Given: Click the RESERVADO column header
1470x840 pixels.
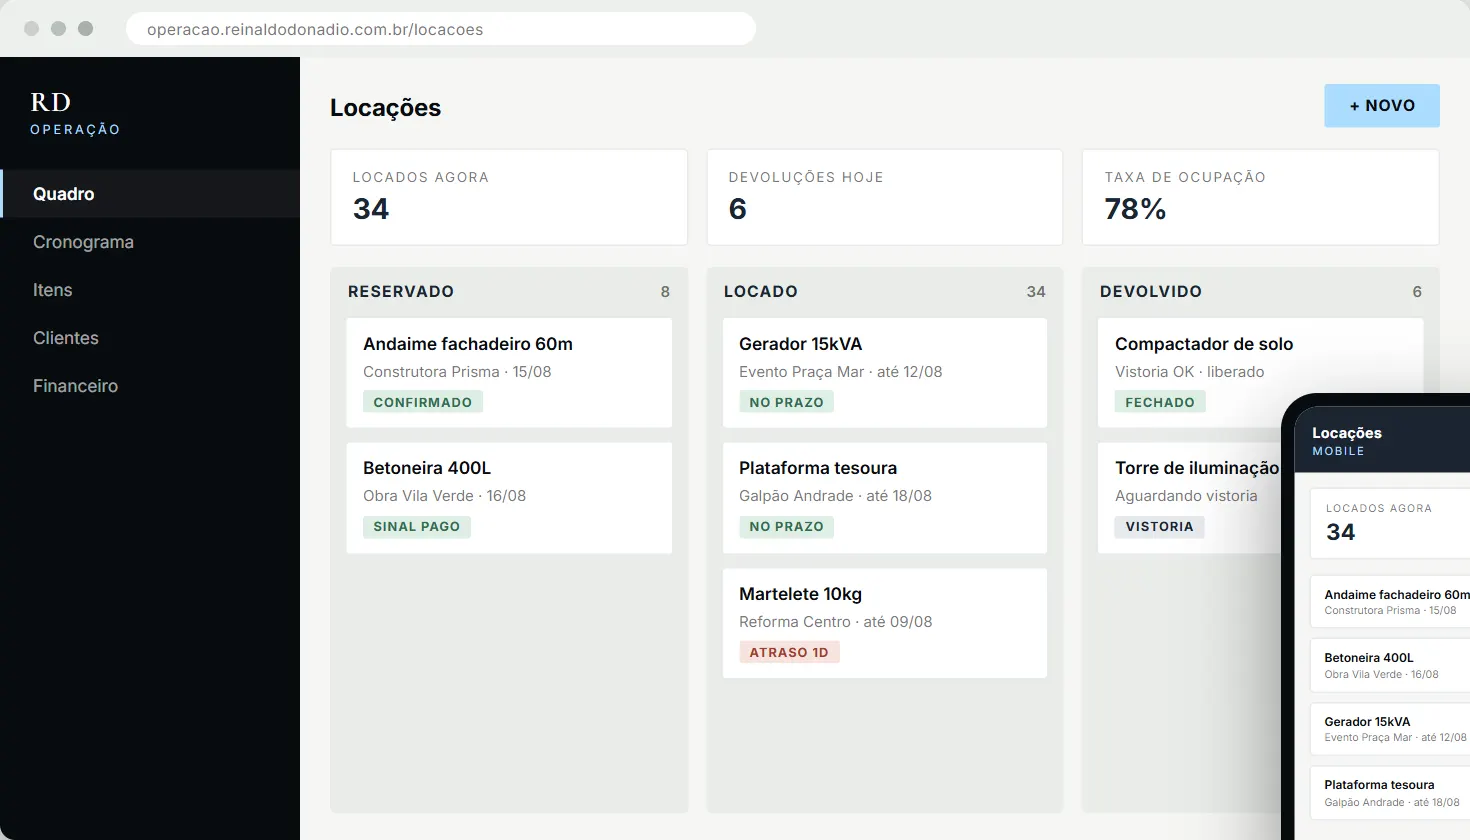Looking at the screenshot, I should tap(401, 292).
